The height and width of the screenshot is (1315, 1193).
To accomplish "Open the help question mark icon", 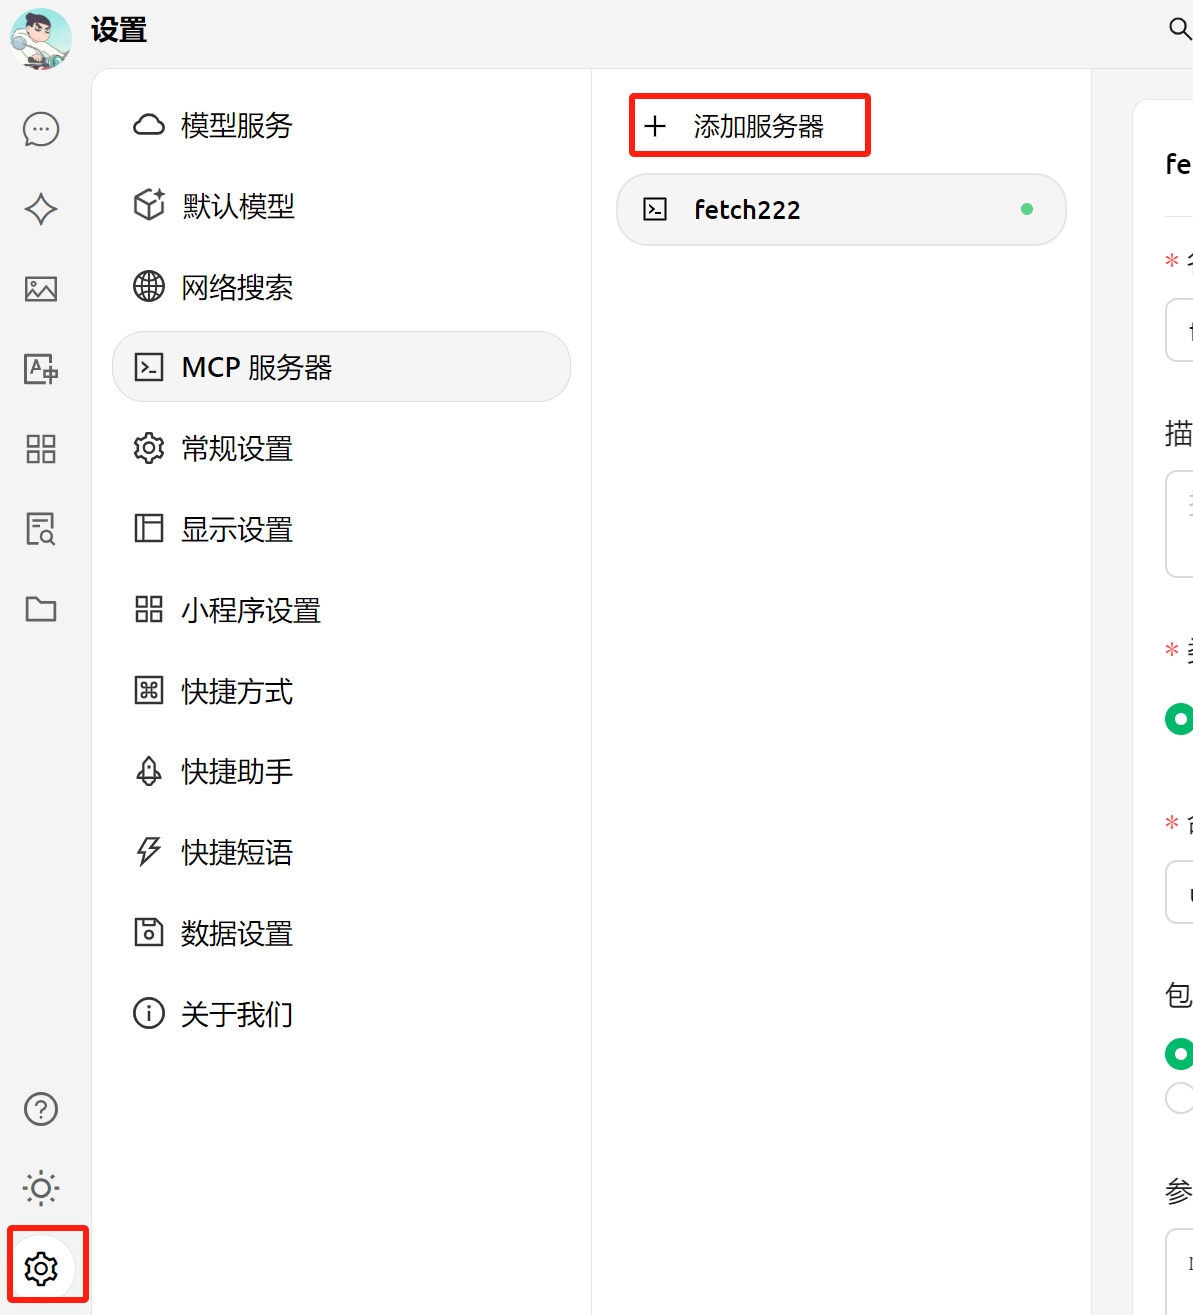I will tap(41, 1109).
